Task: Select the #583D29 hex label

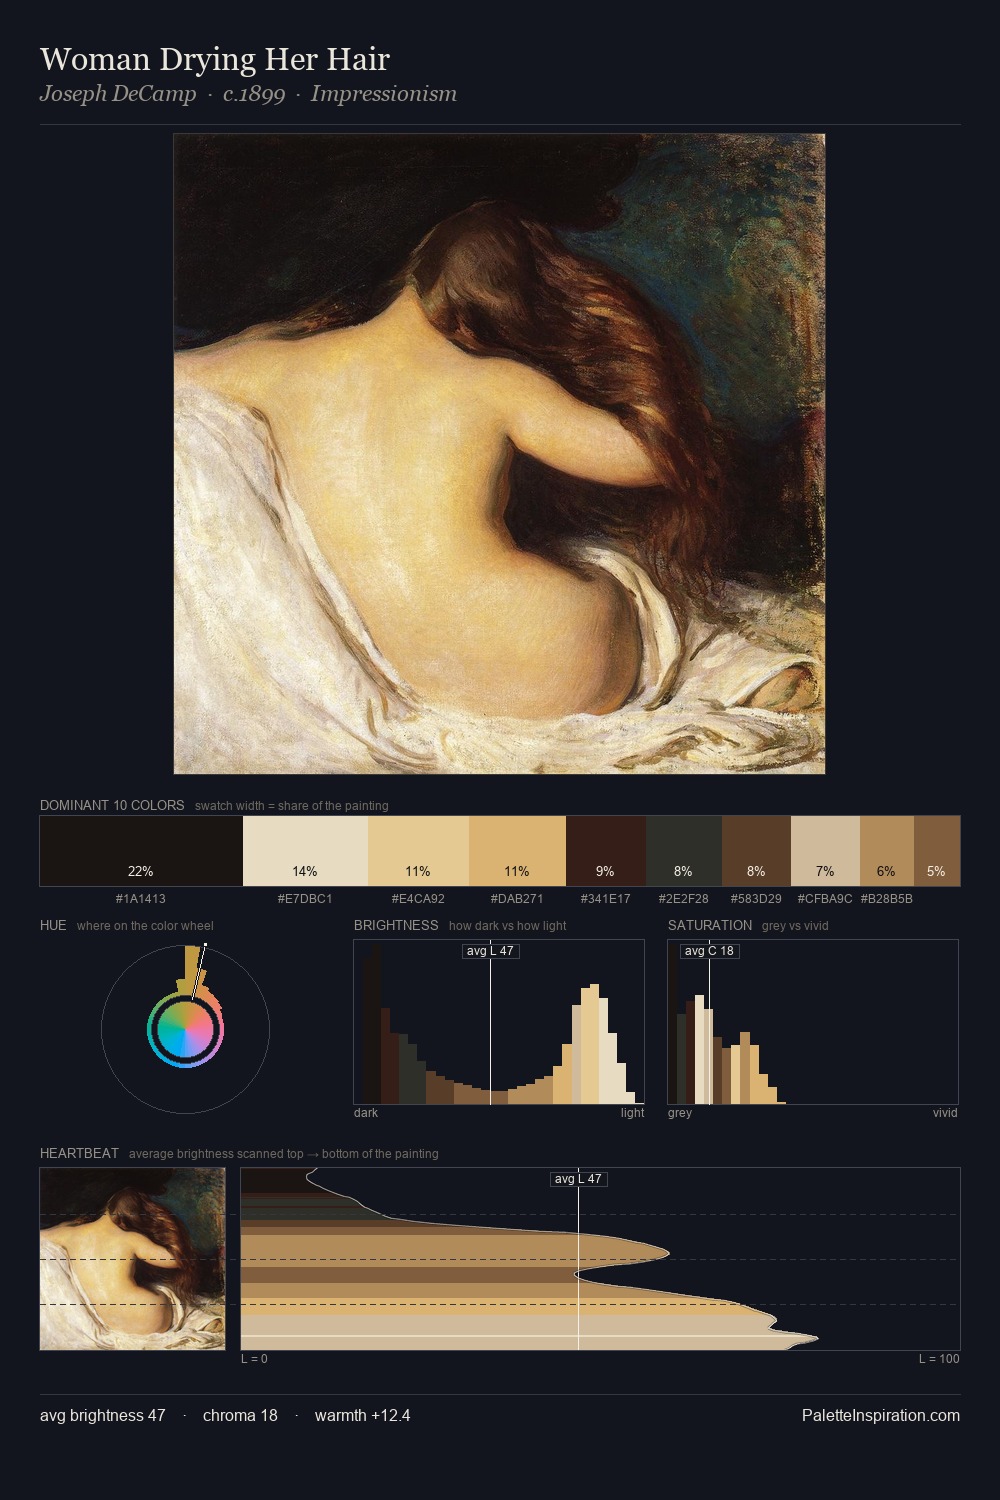Action: pos(756,899)
